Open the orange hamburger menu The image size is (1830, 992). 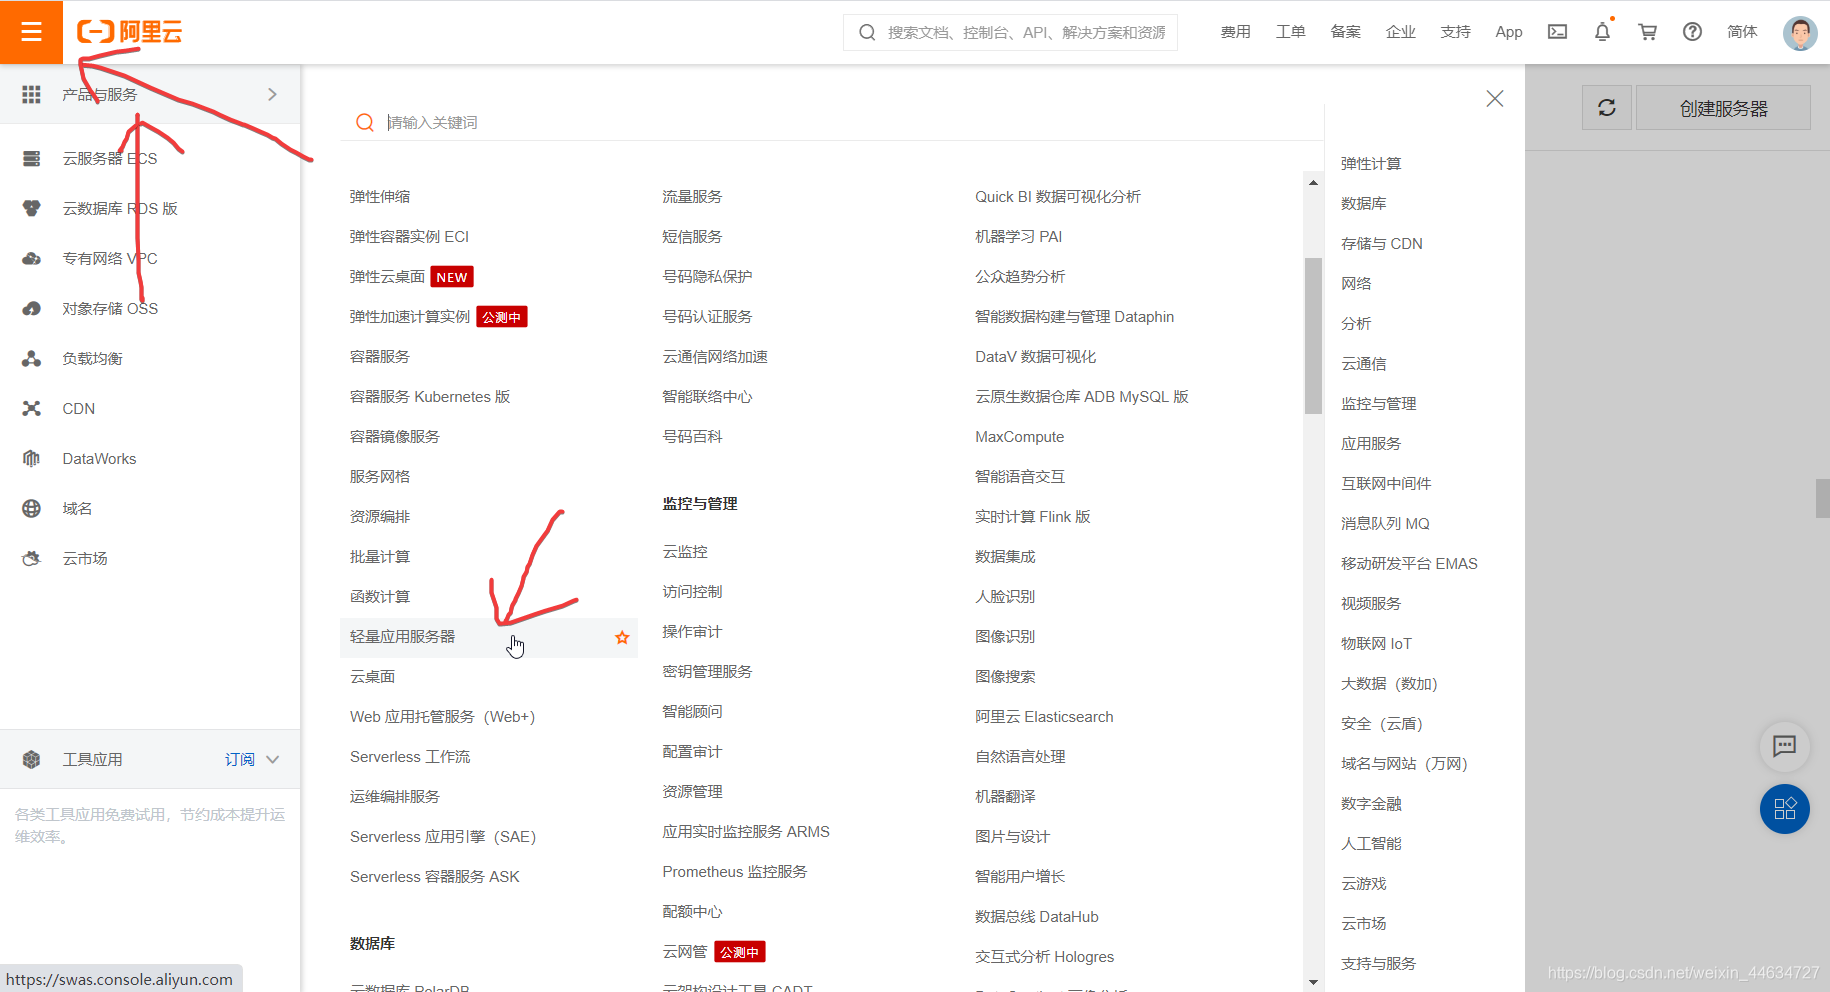point(31,32)
